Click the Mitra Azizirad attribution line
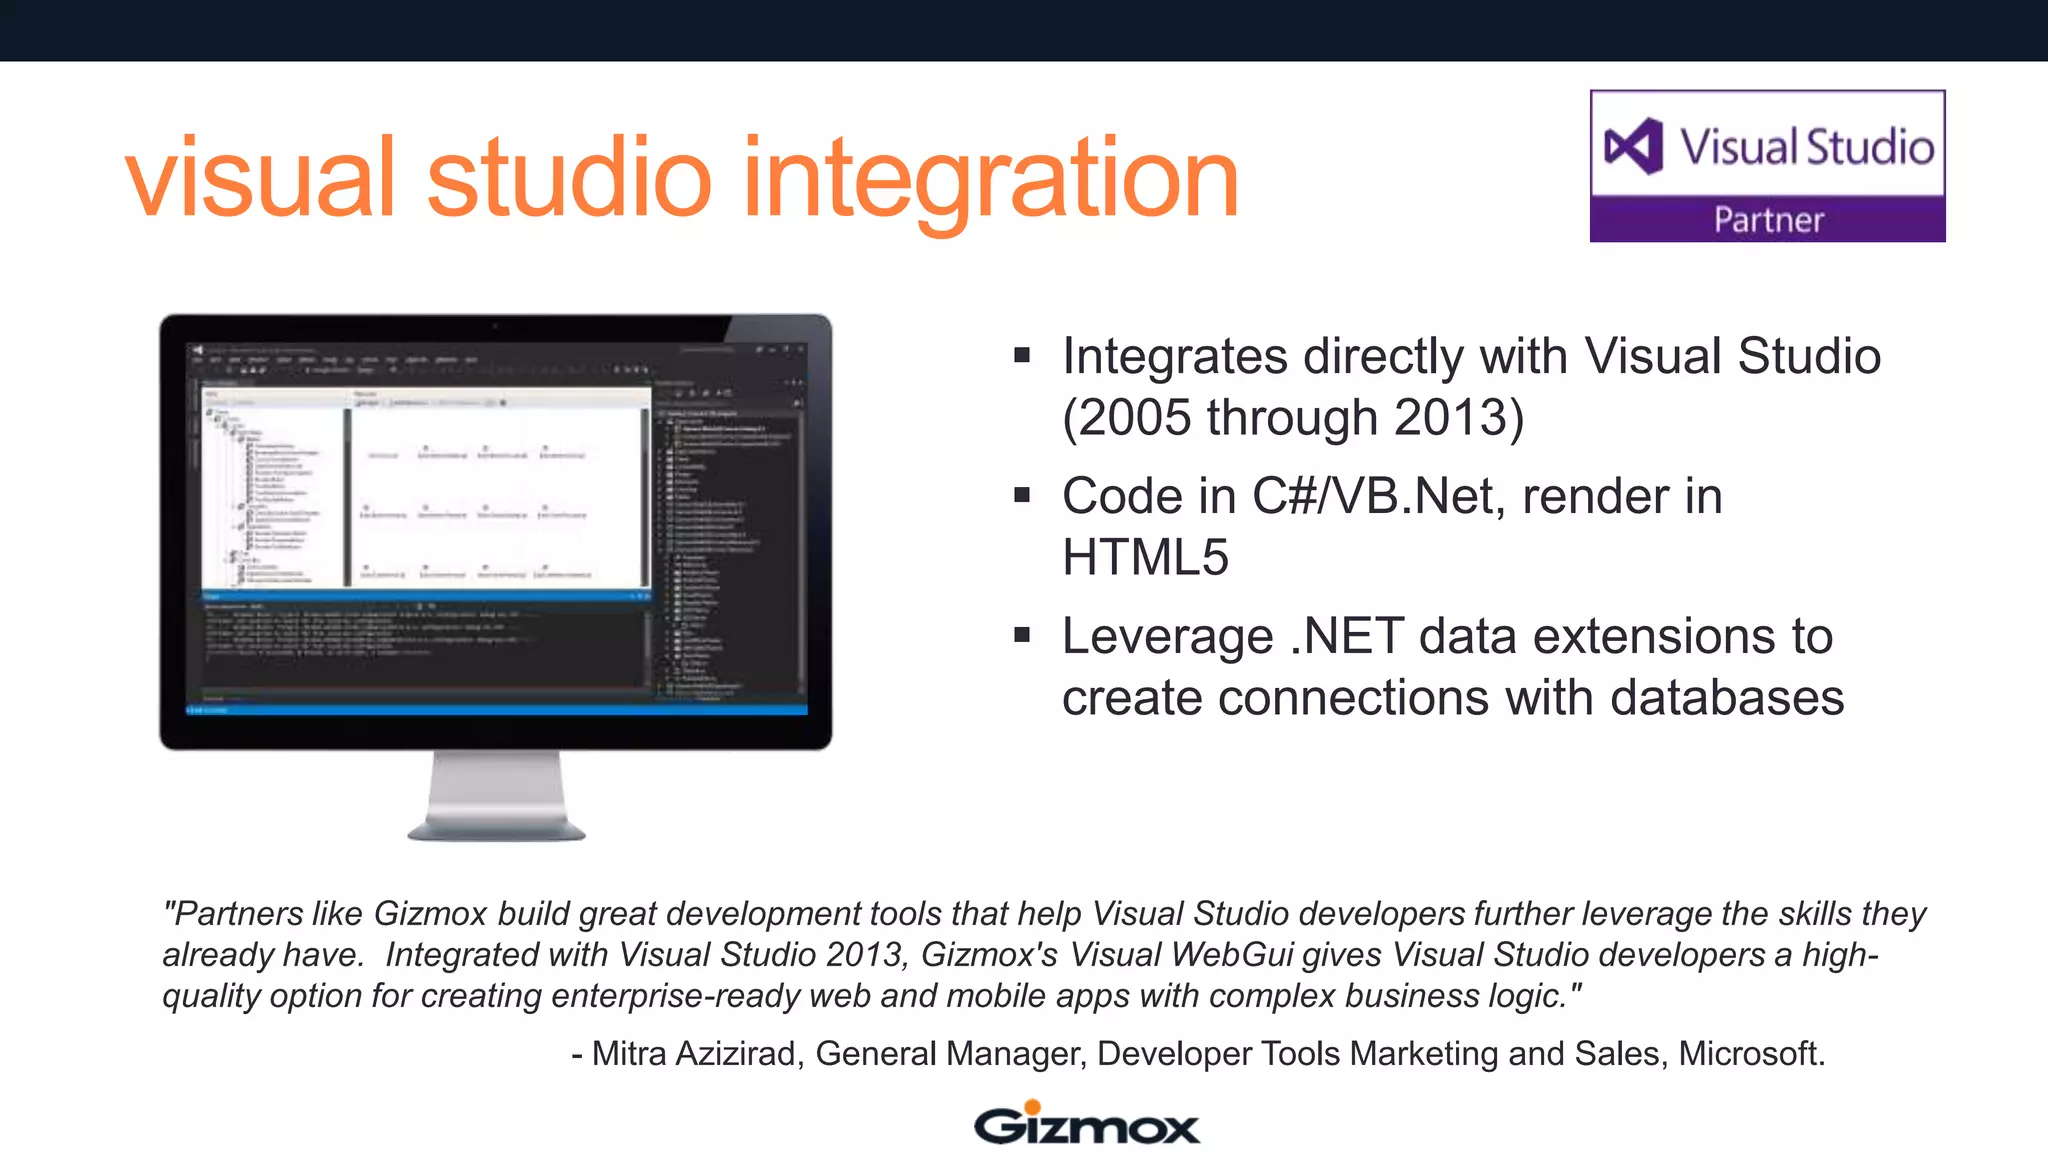Viewport: 2048px width, 1152px height. [1198, 1054]
